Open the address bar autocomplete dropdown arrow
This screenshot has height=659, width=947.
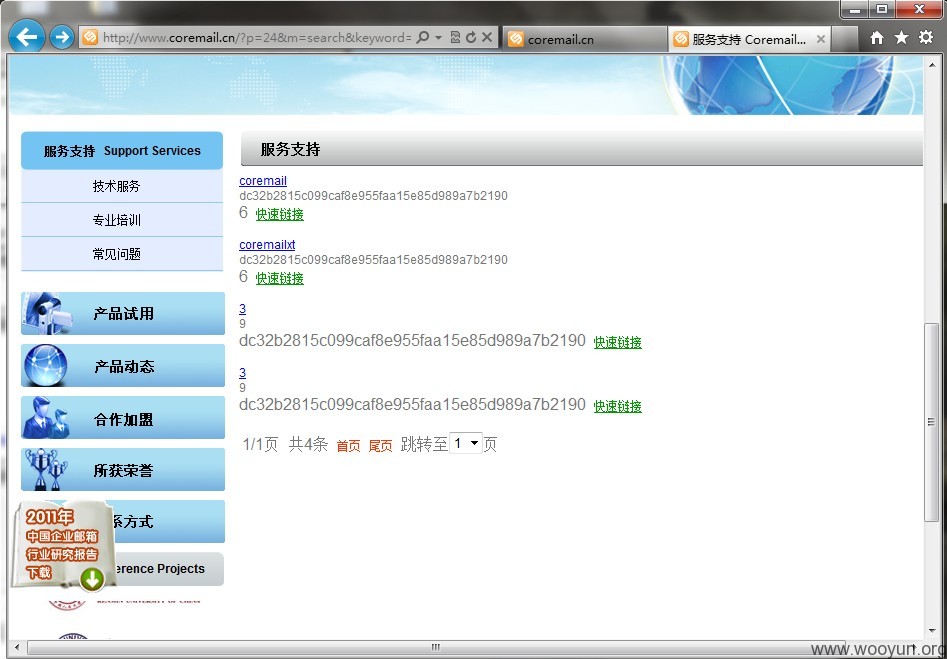[x=438, y=37]
